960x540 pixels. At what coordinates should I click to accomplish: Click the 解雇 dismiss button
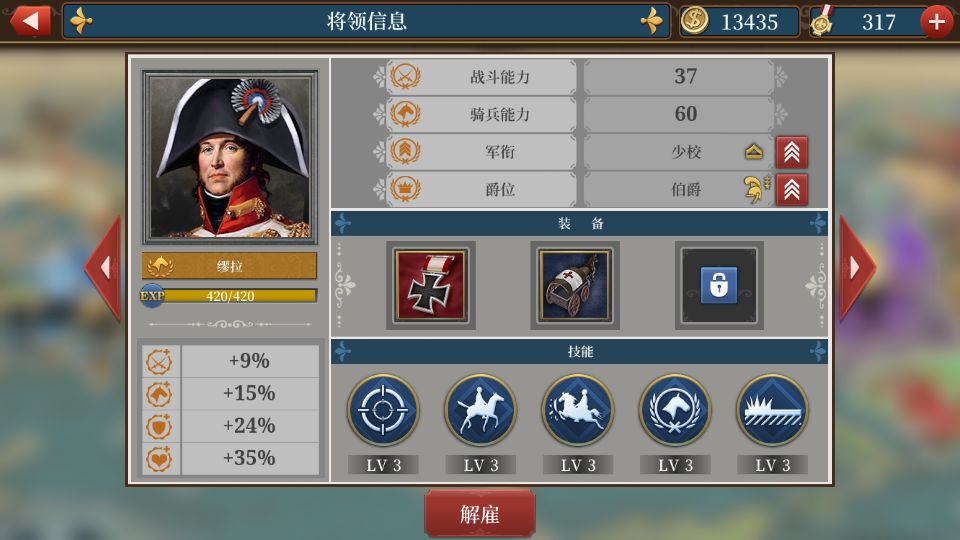coord(480,514)
